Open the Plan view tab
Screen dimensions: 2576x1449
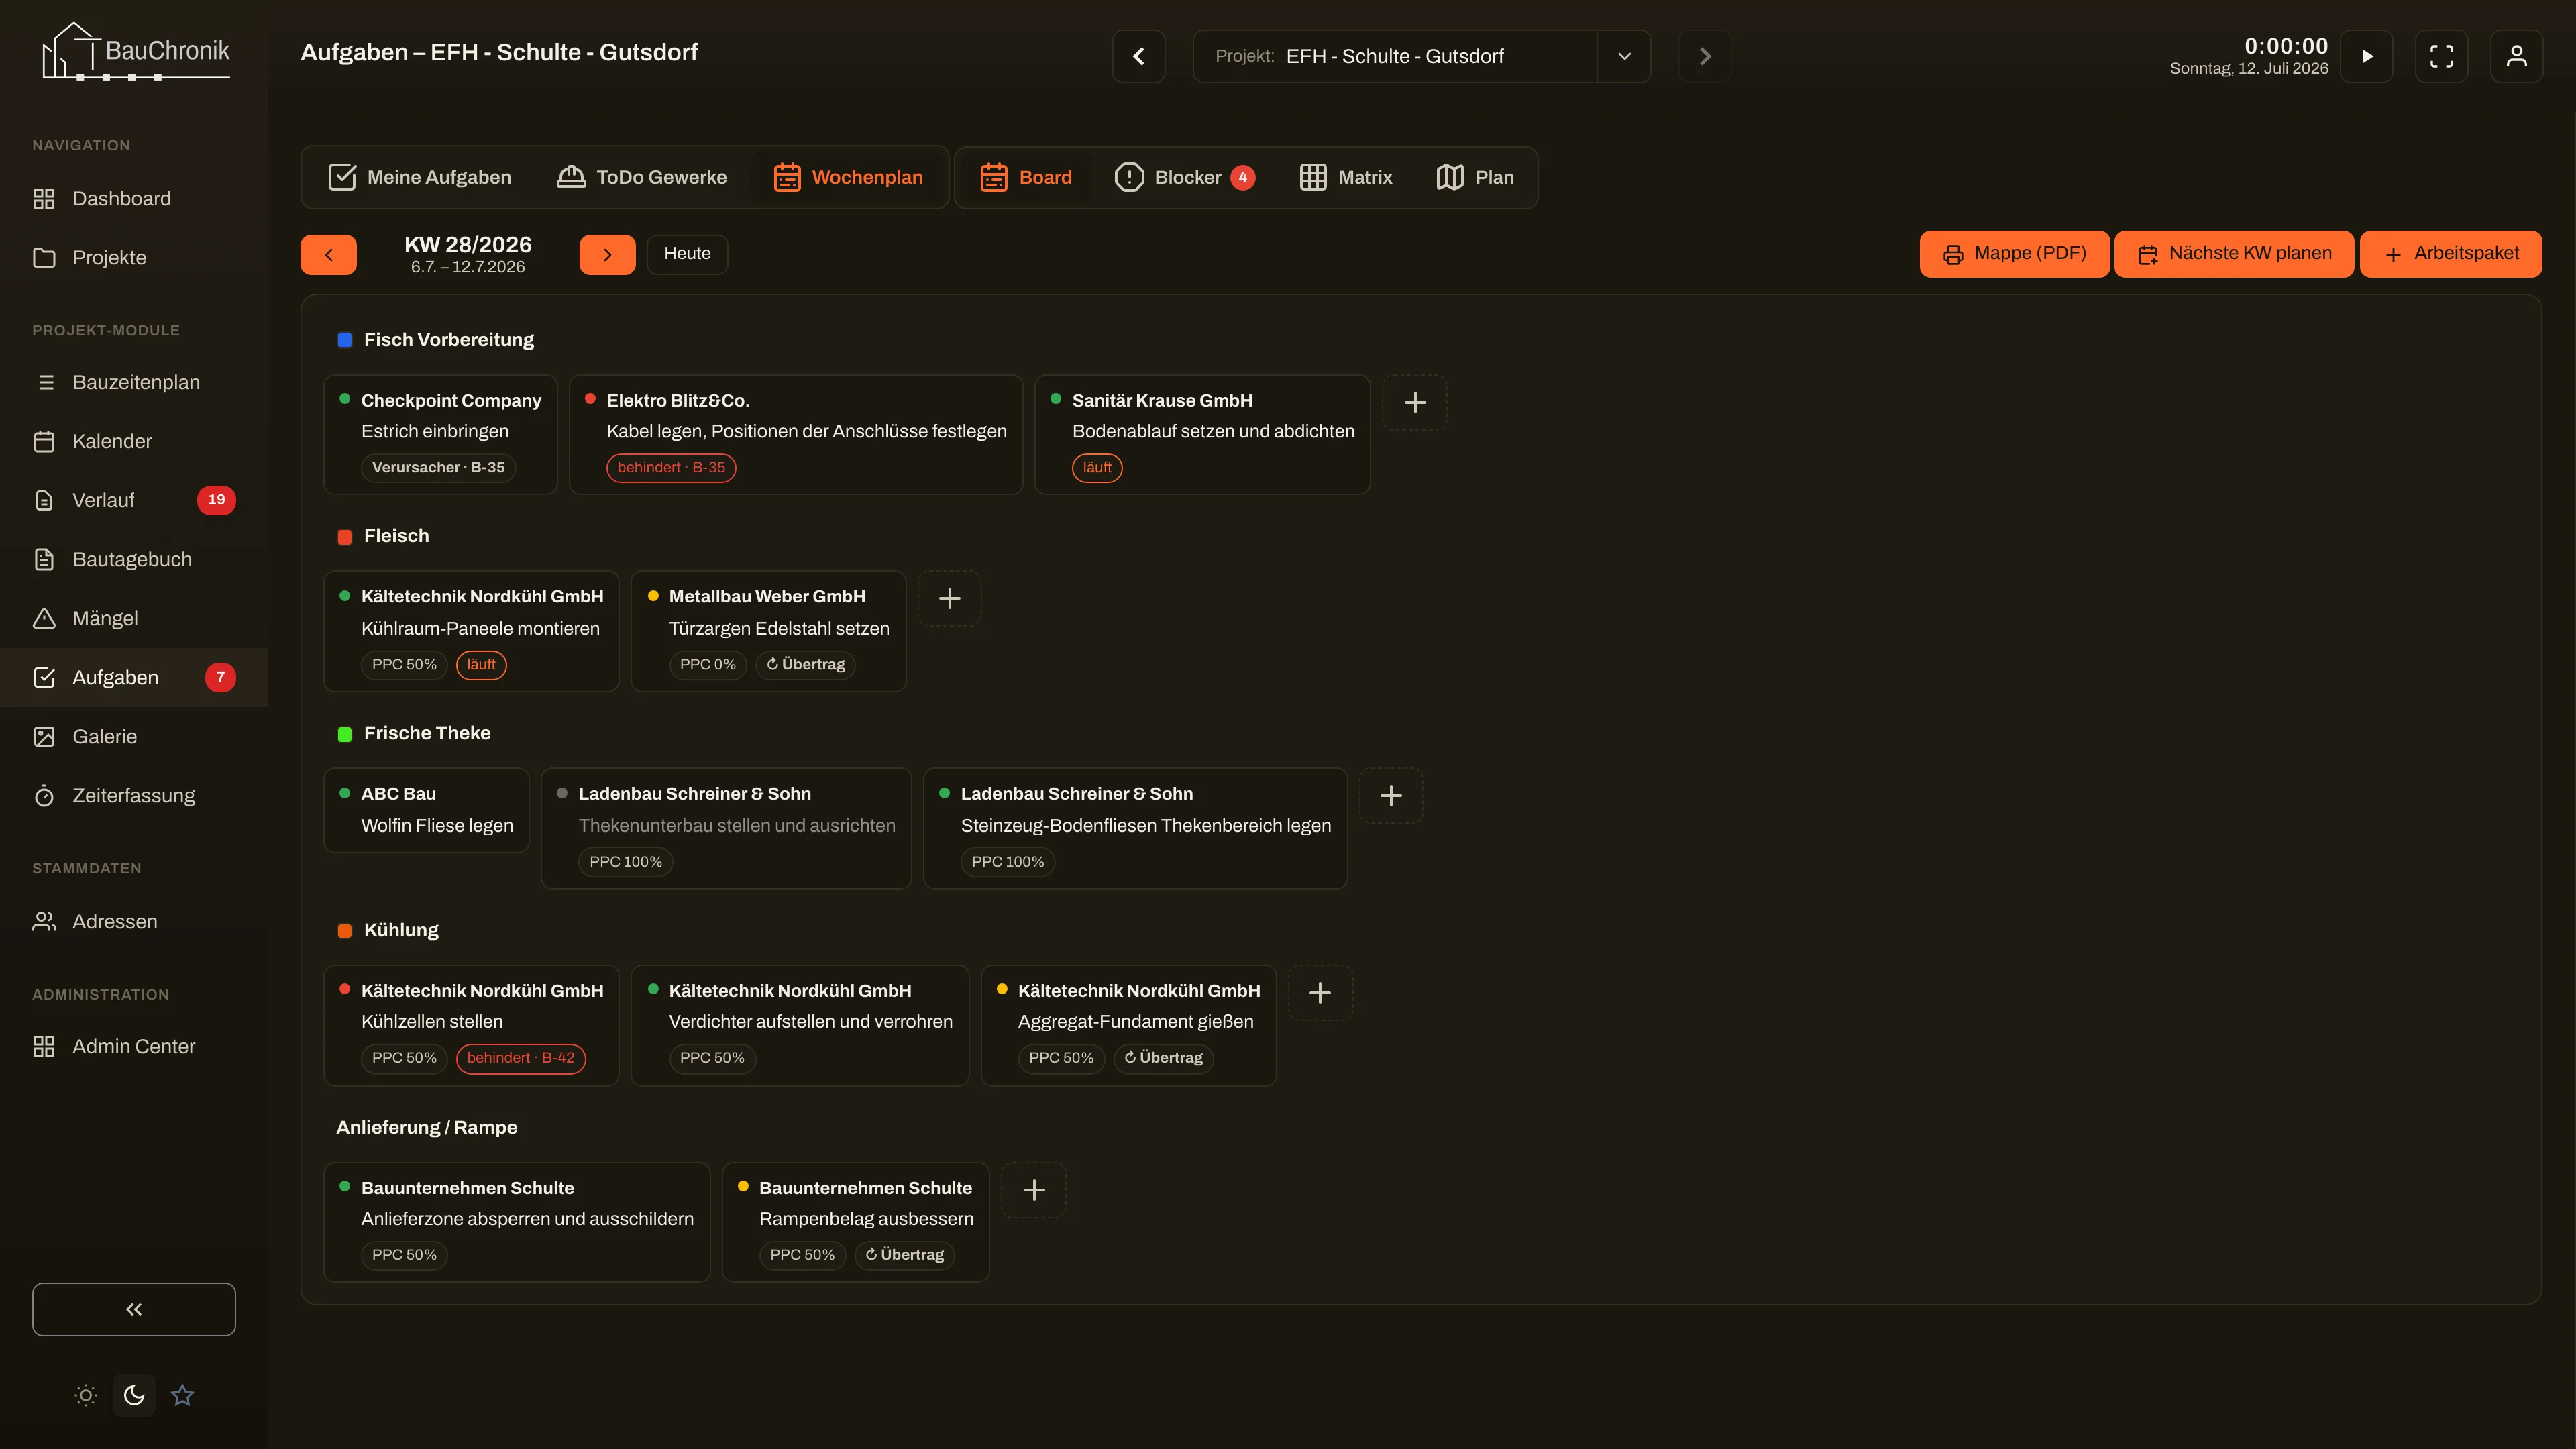click(x=1475, y=177)
